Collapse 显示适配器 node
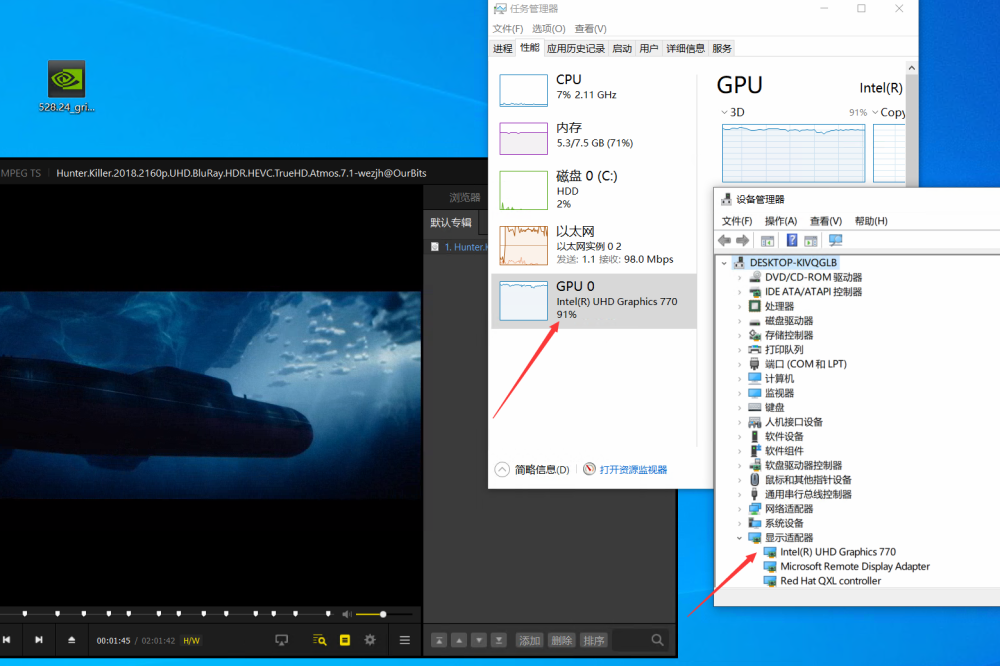 click(739, 538)
